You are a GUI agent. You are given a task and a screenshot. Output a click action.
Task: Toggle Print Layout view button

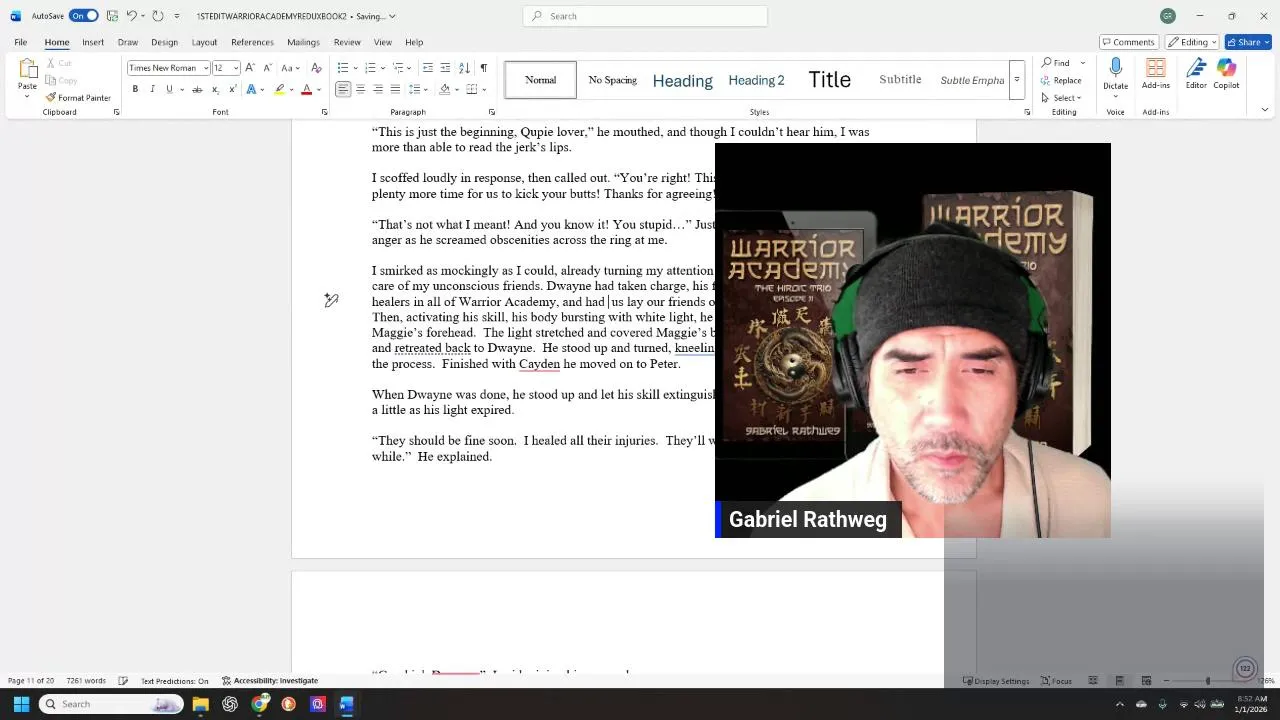click(x=1119, y=681)
